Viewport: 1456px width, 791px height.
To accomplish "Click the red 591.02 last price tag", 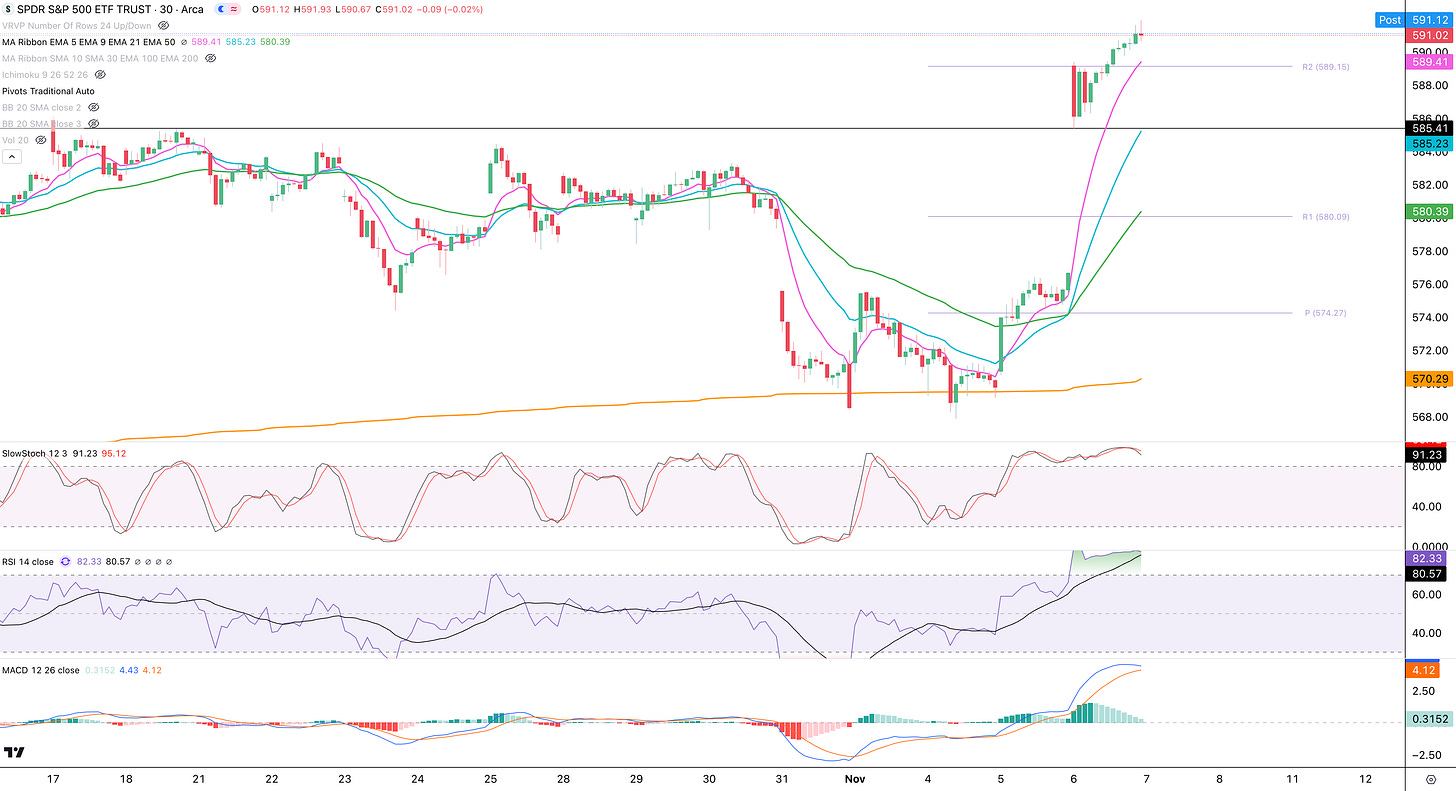I will [x=1431, y=35].
